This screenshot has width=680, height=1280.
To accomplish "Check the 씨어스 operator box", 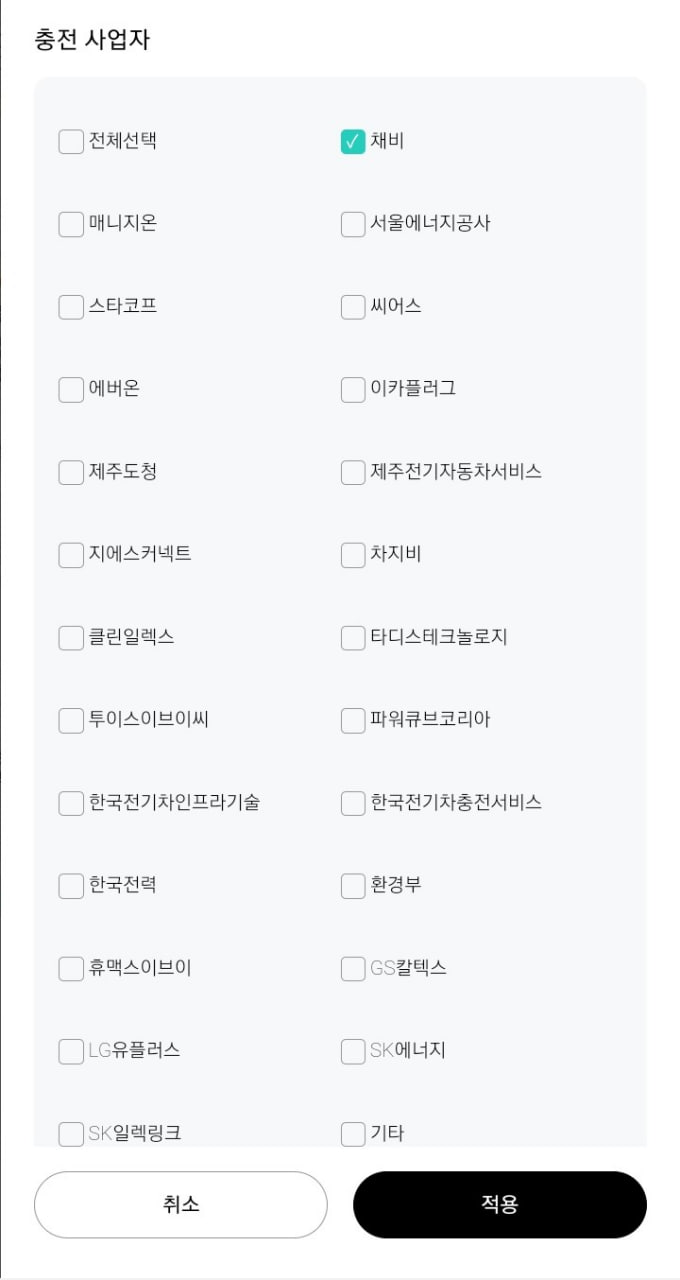I will (x=353, y=307).
